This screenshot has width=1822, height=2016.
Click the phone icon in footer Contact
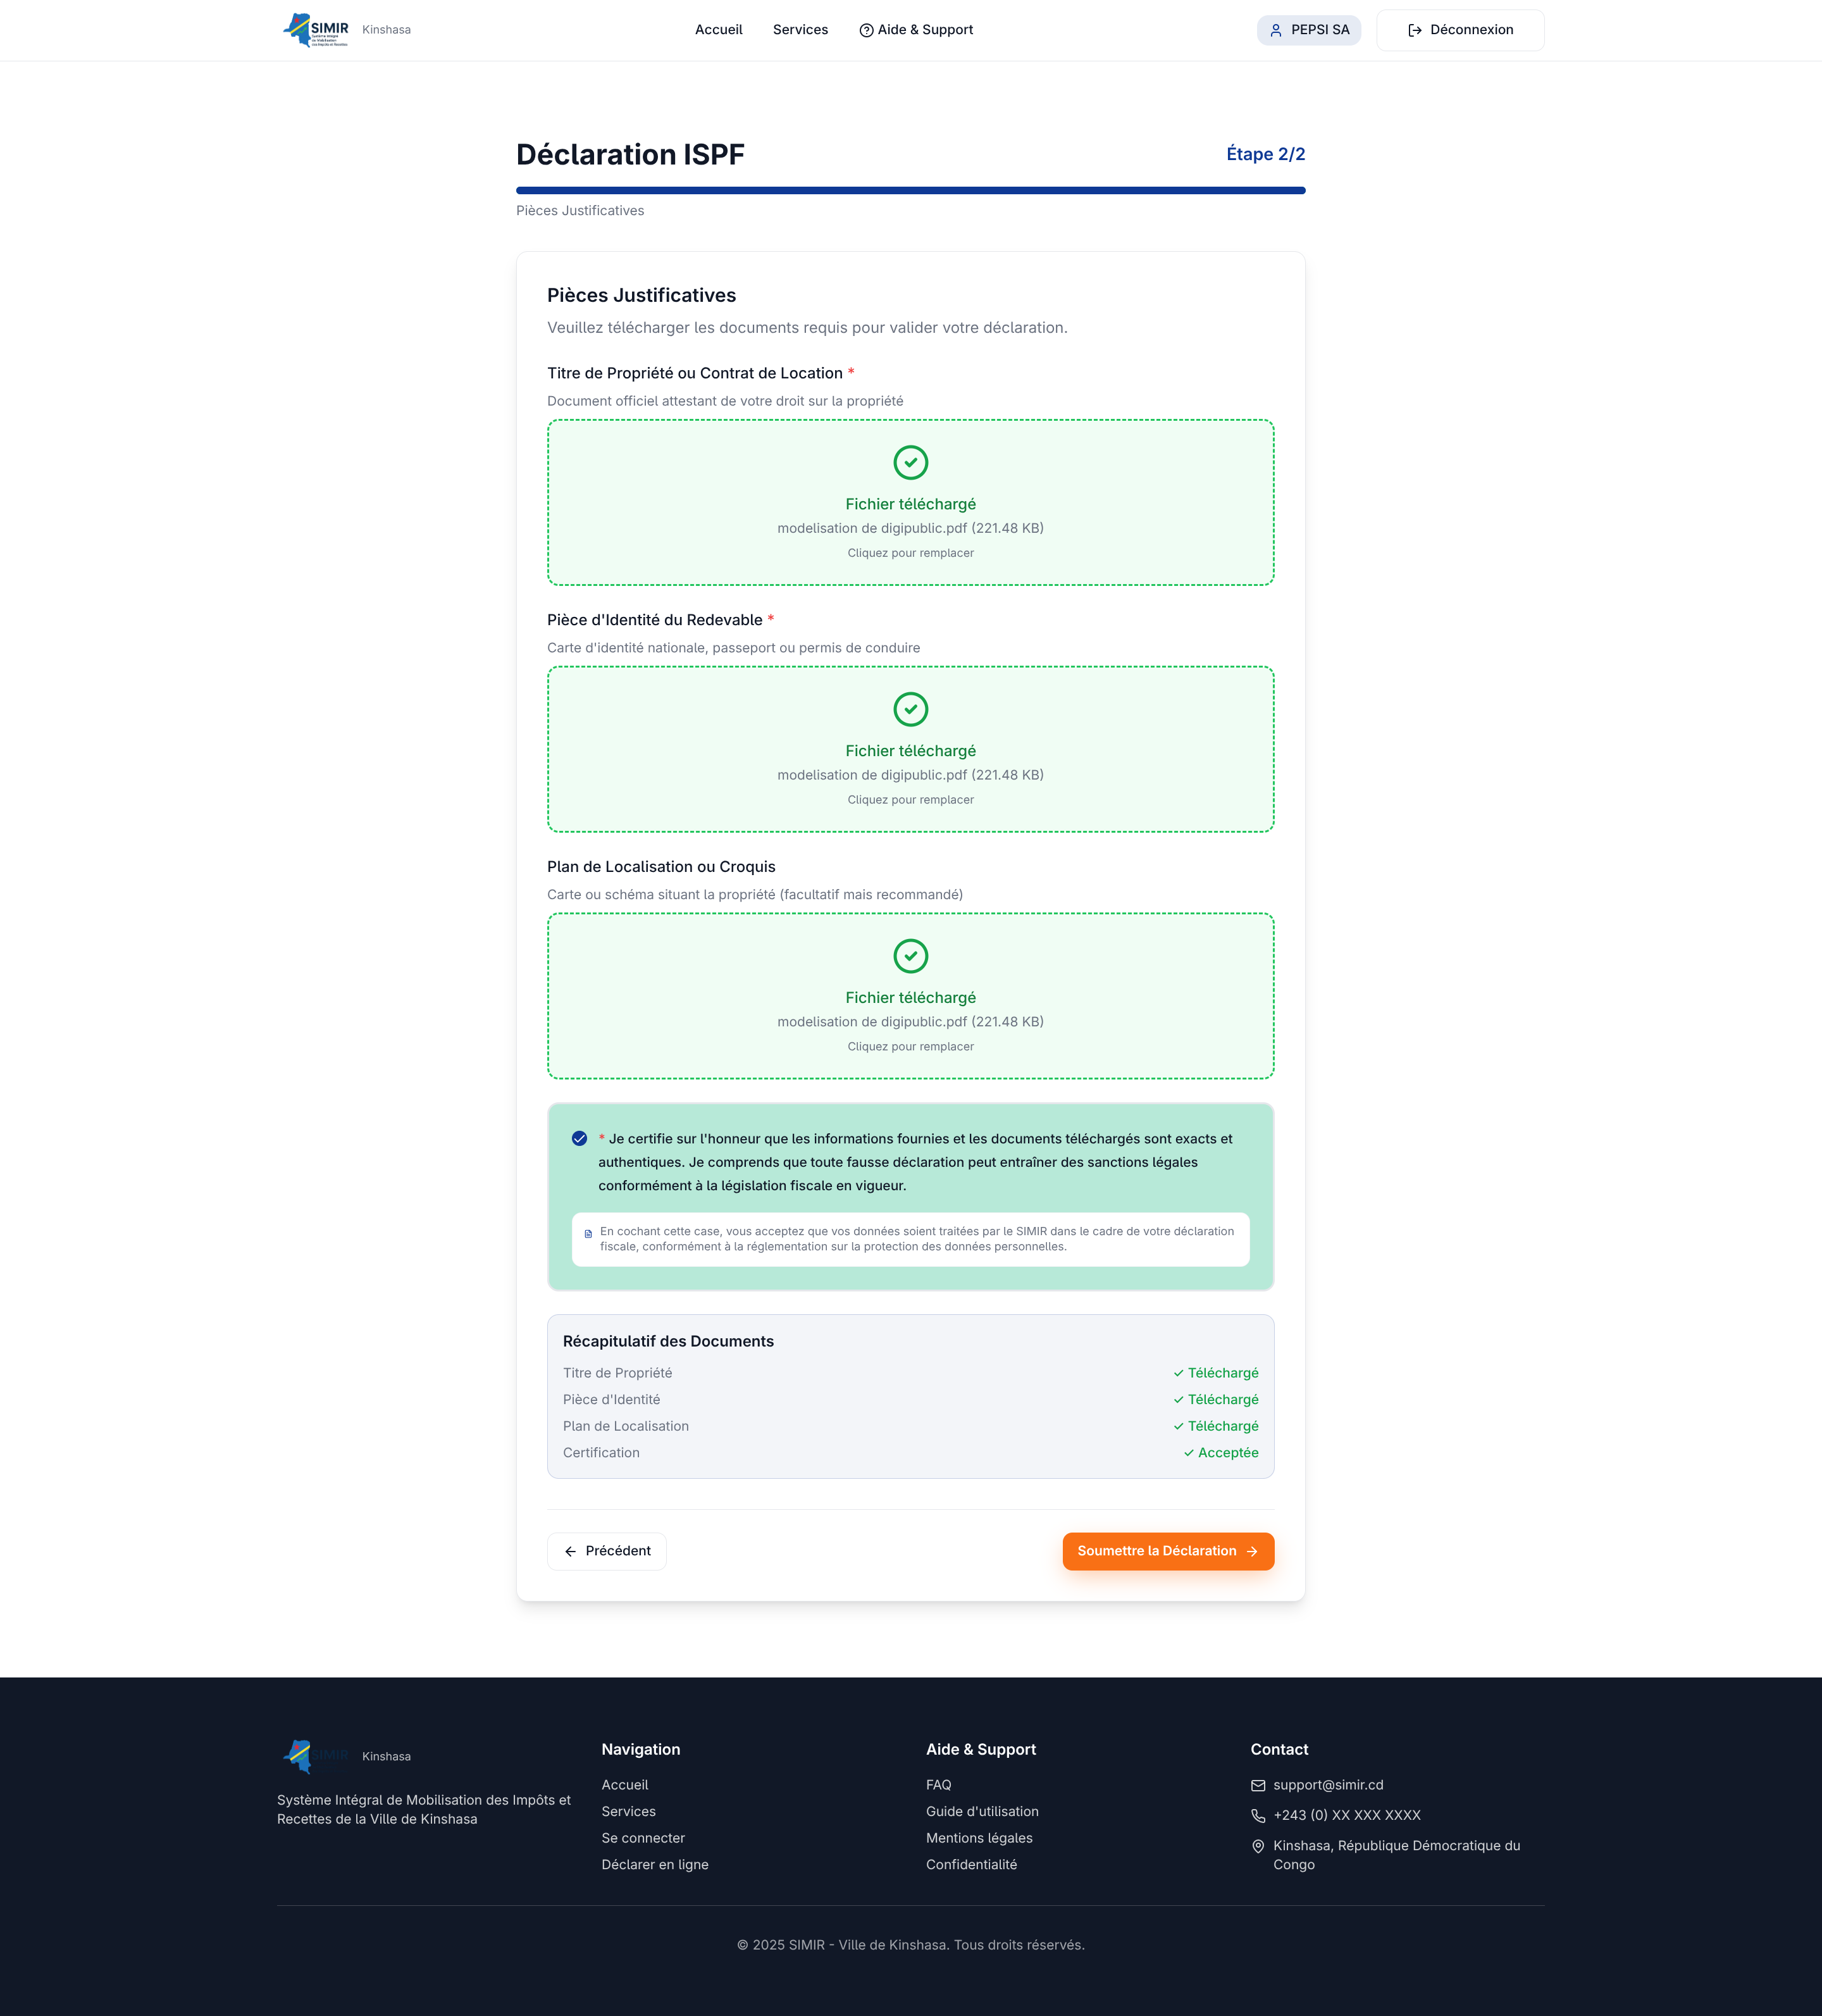(1258, 1815)
